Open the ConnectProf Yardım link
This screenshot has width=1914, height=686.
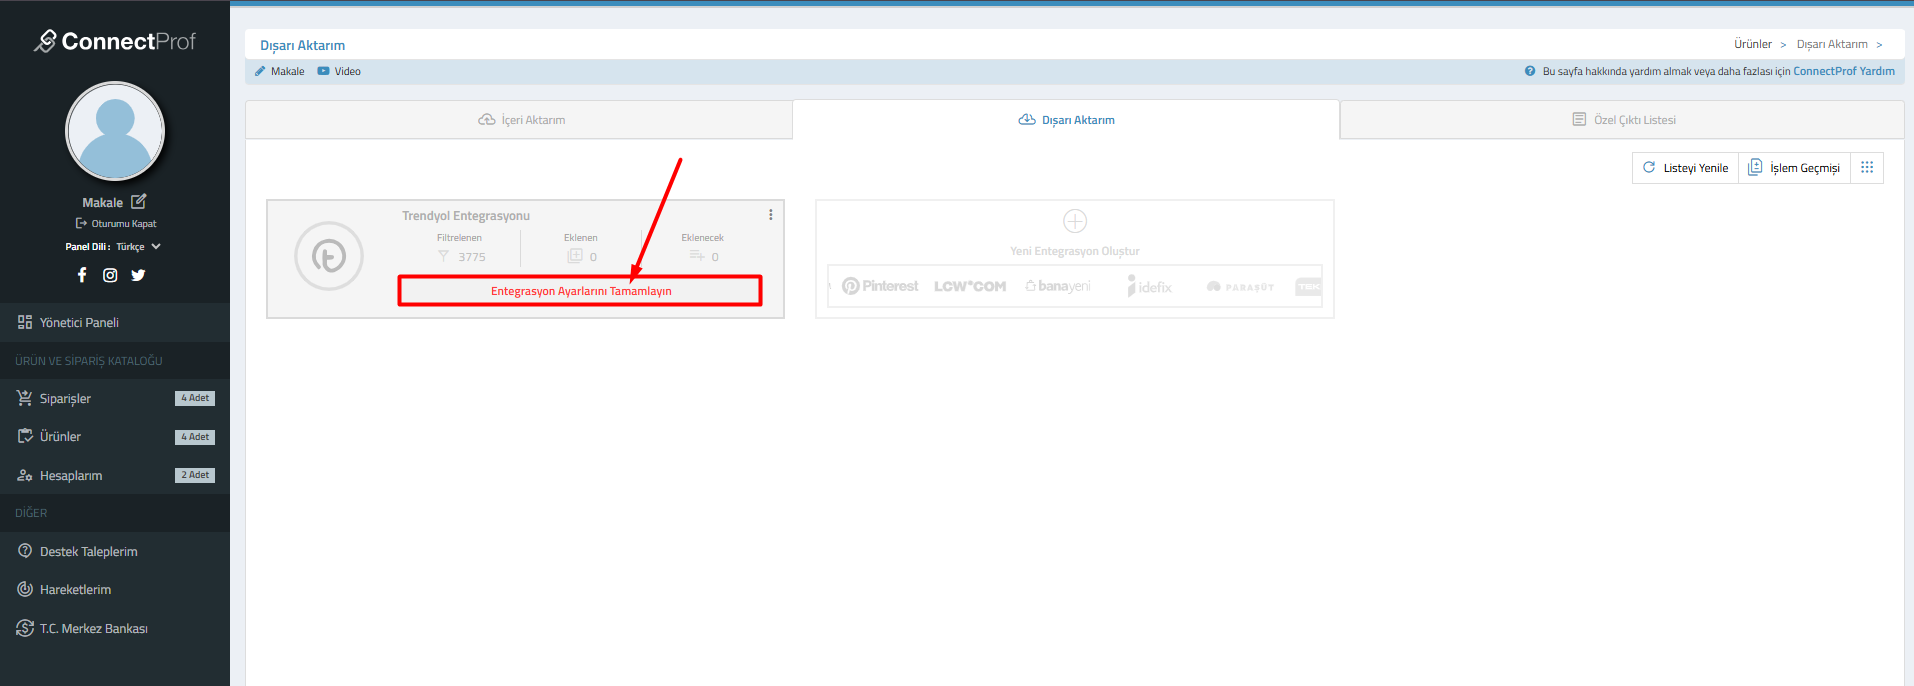click(x=1843, y=71)
